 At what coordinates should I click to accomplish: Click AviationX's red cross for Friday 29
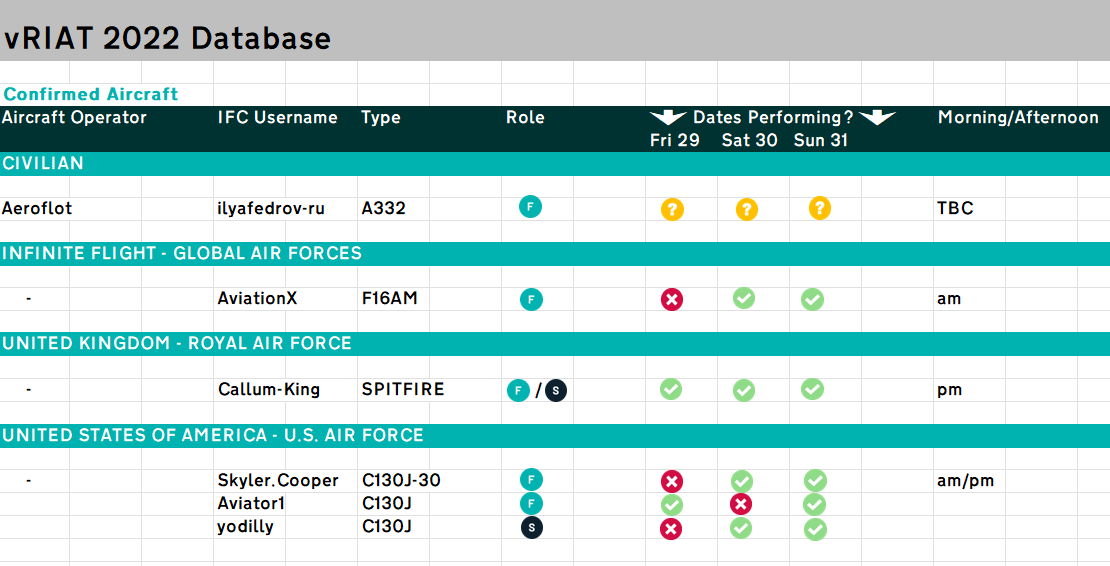[672, 299]
